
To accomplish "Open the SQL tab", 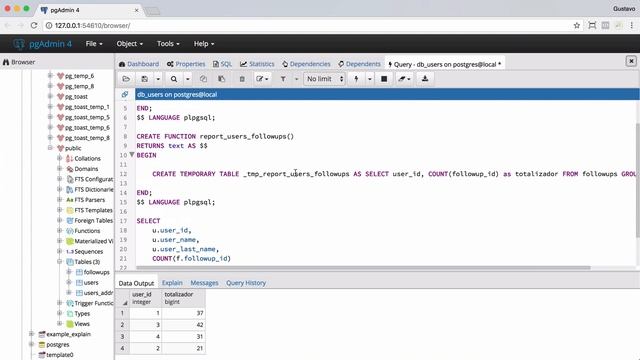I will (222, 64).
